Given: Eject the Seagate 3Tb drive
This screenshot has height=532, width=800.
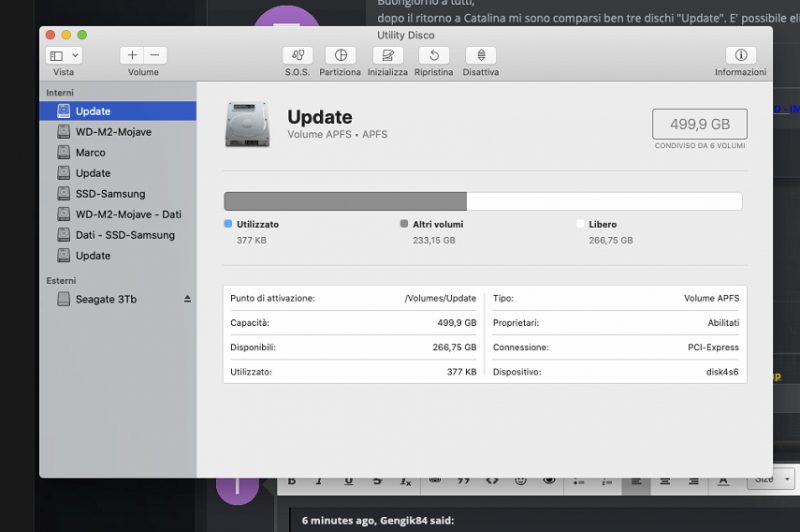Looking at the screenshot, I should (187, 299).
